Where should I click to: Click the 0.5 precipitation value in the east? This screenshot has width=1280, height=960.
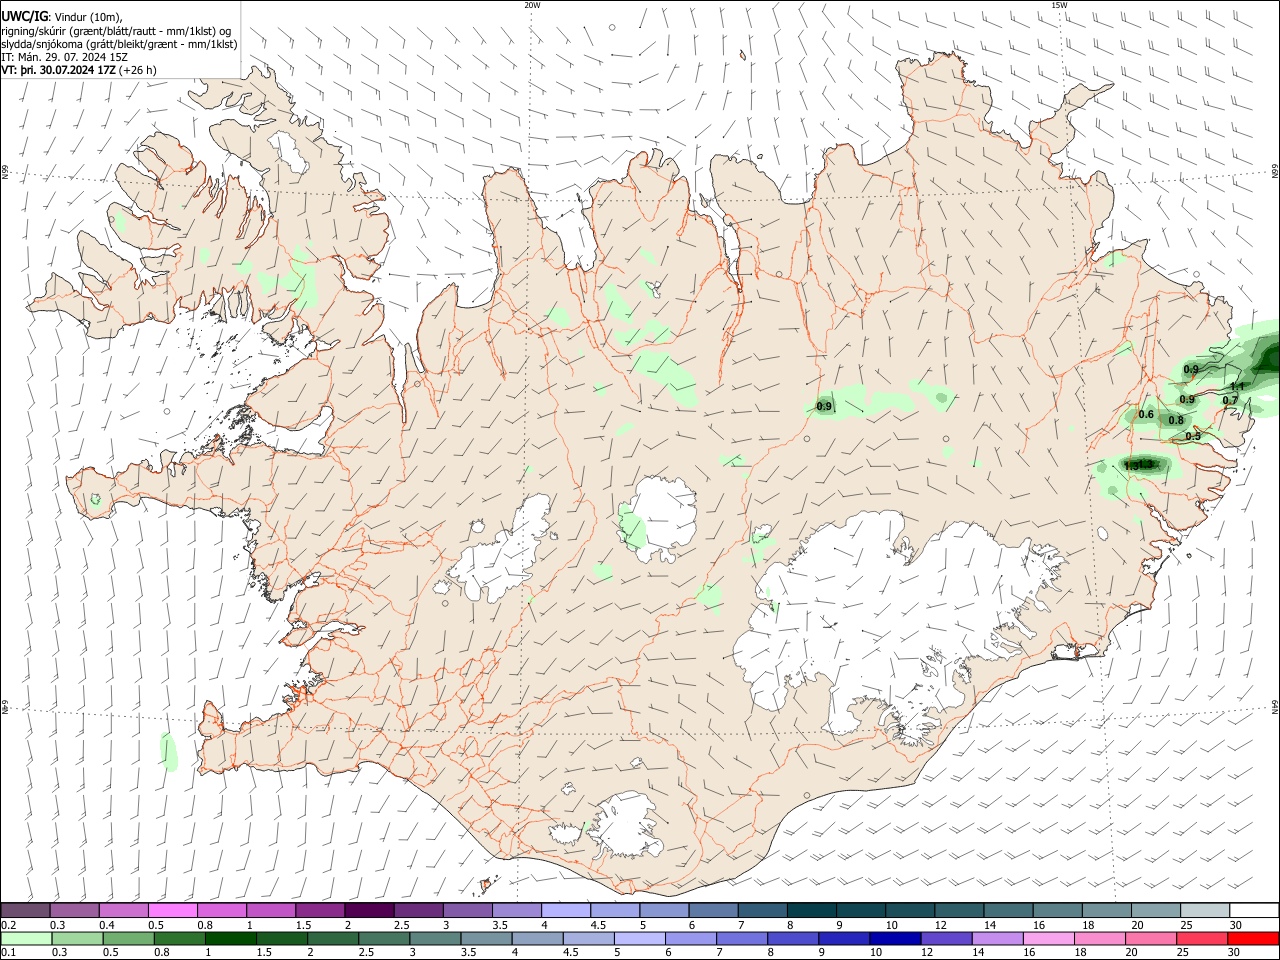coord(1193,436)
